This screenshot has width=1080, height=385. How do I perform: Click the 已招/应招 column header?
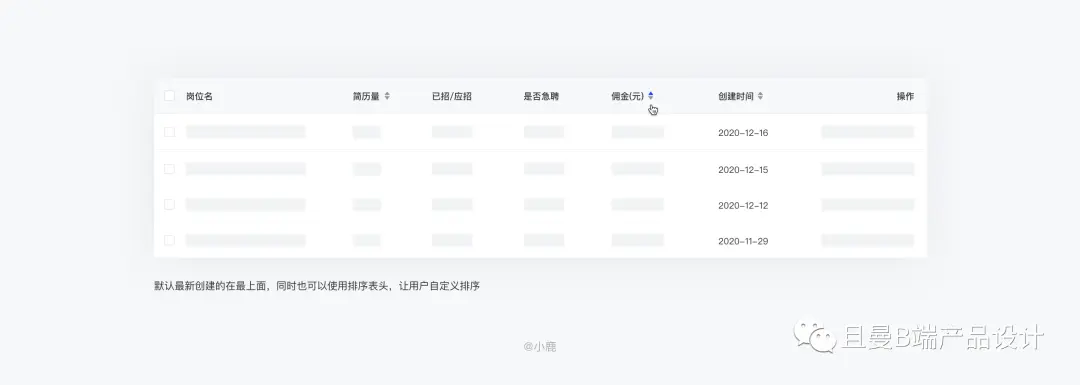(x=452, y=96)
